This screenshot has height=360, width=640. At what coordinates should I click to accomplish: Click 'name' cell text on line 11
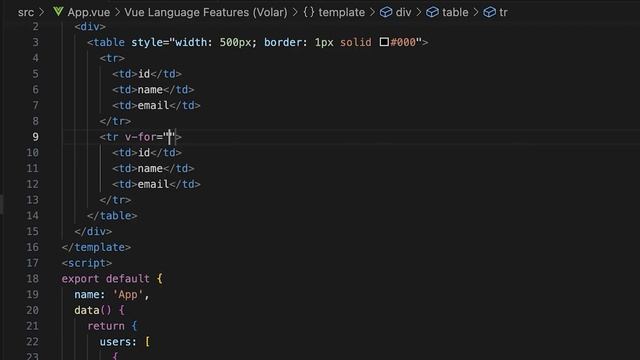pyautogui.click(x=150, y=169)
